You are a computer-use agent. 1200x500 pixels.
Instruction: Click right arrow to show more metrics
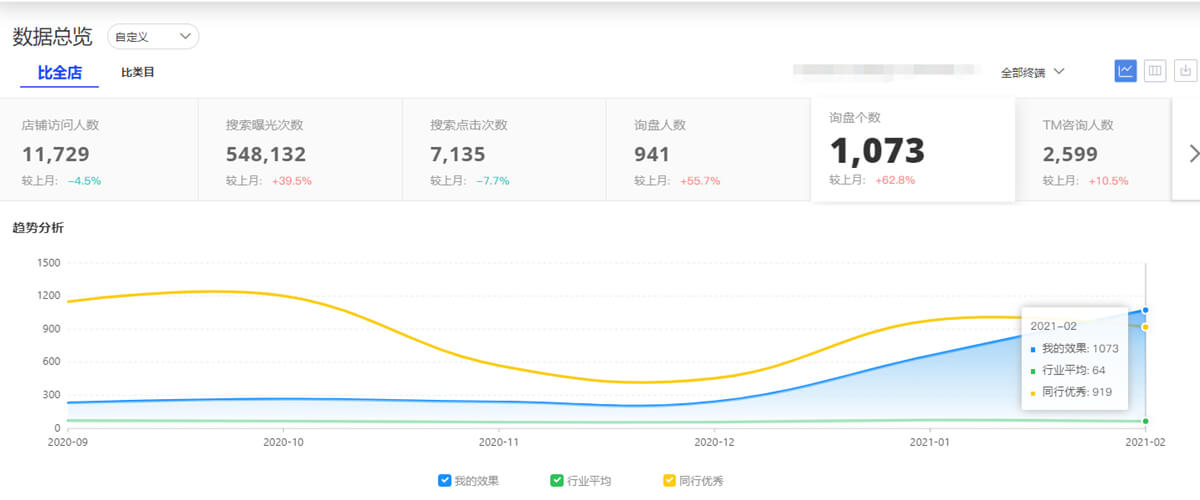tap(1193, 153)
